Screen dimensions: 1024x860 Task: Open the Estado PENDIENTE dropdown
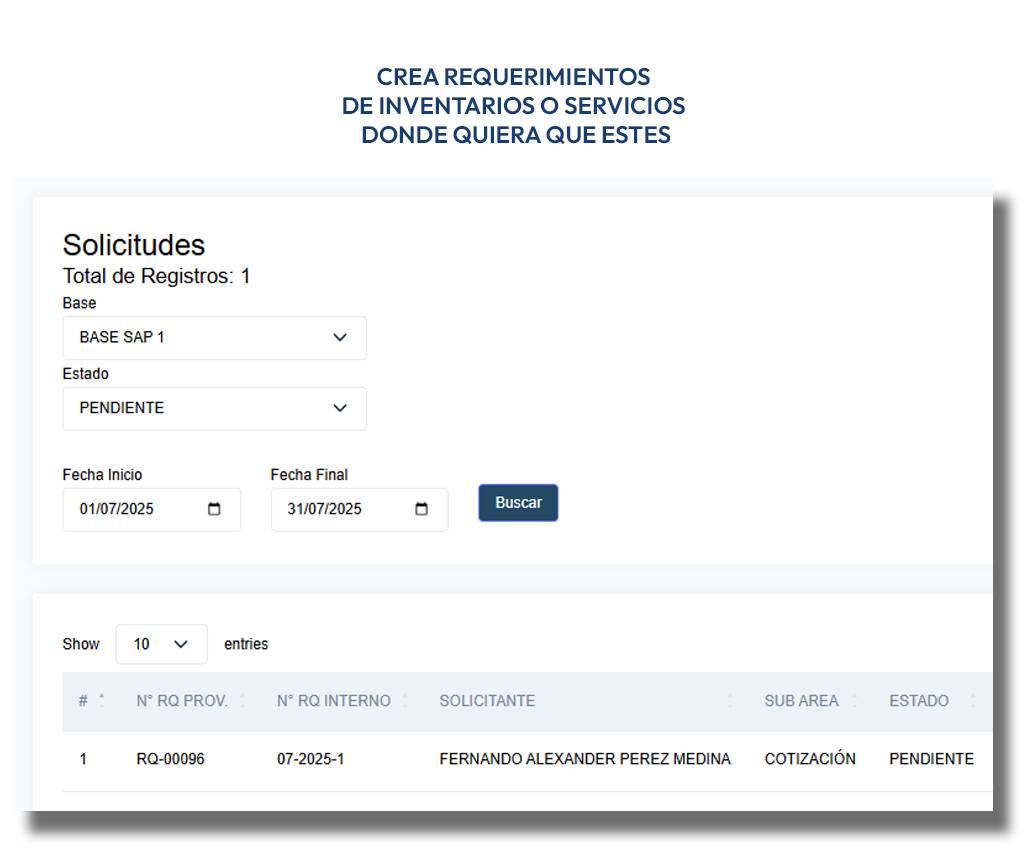(214, 408)
